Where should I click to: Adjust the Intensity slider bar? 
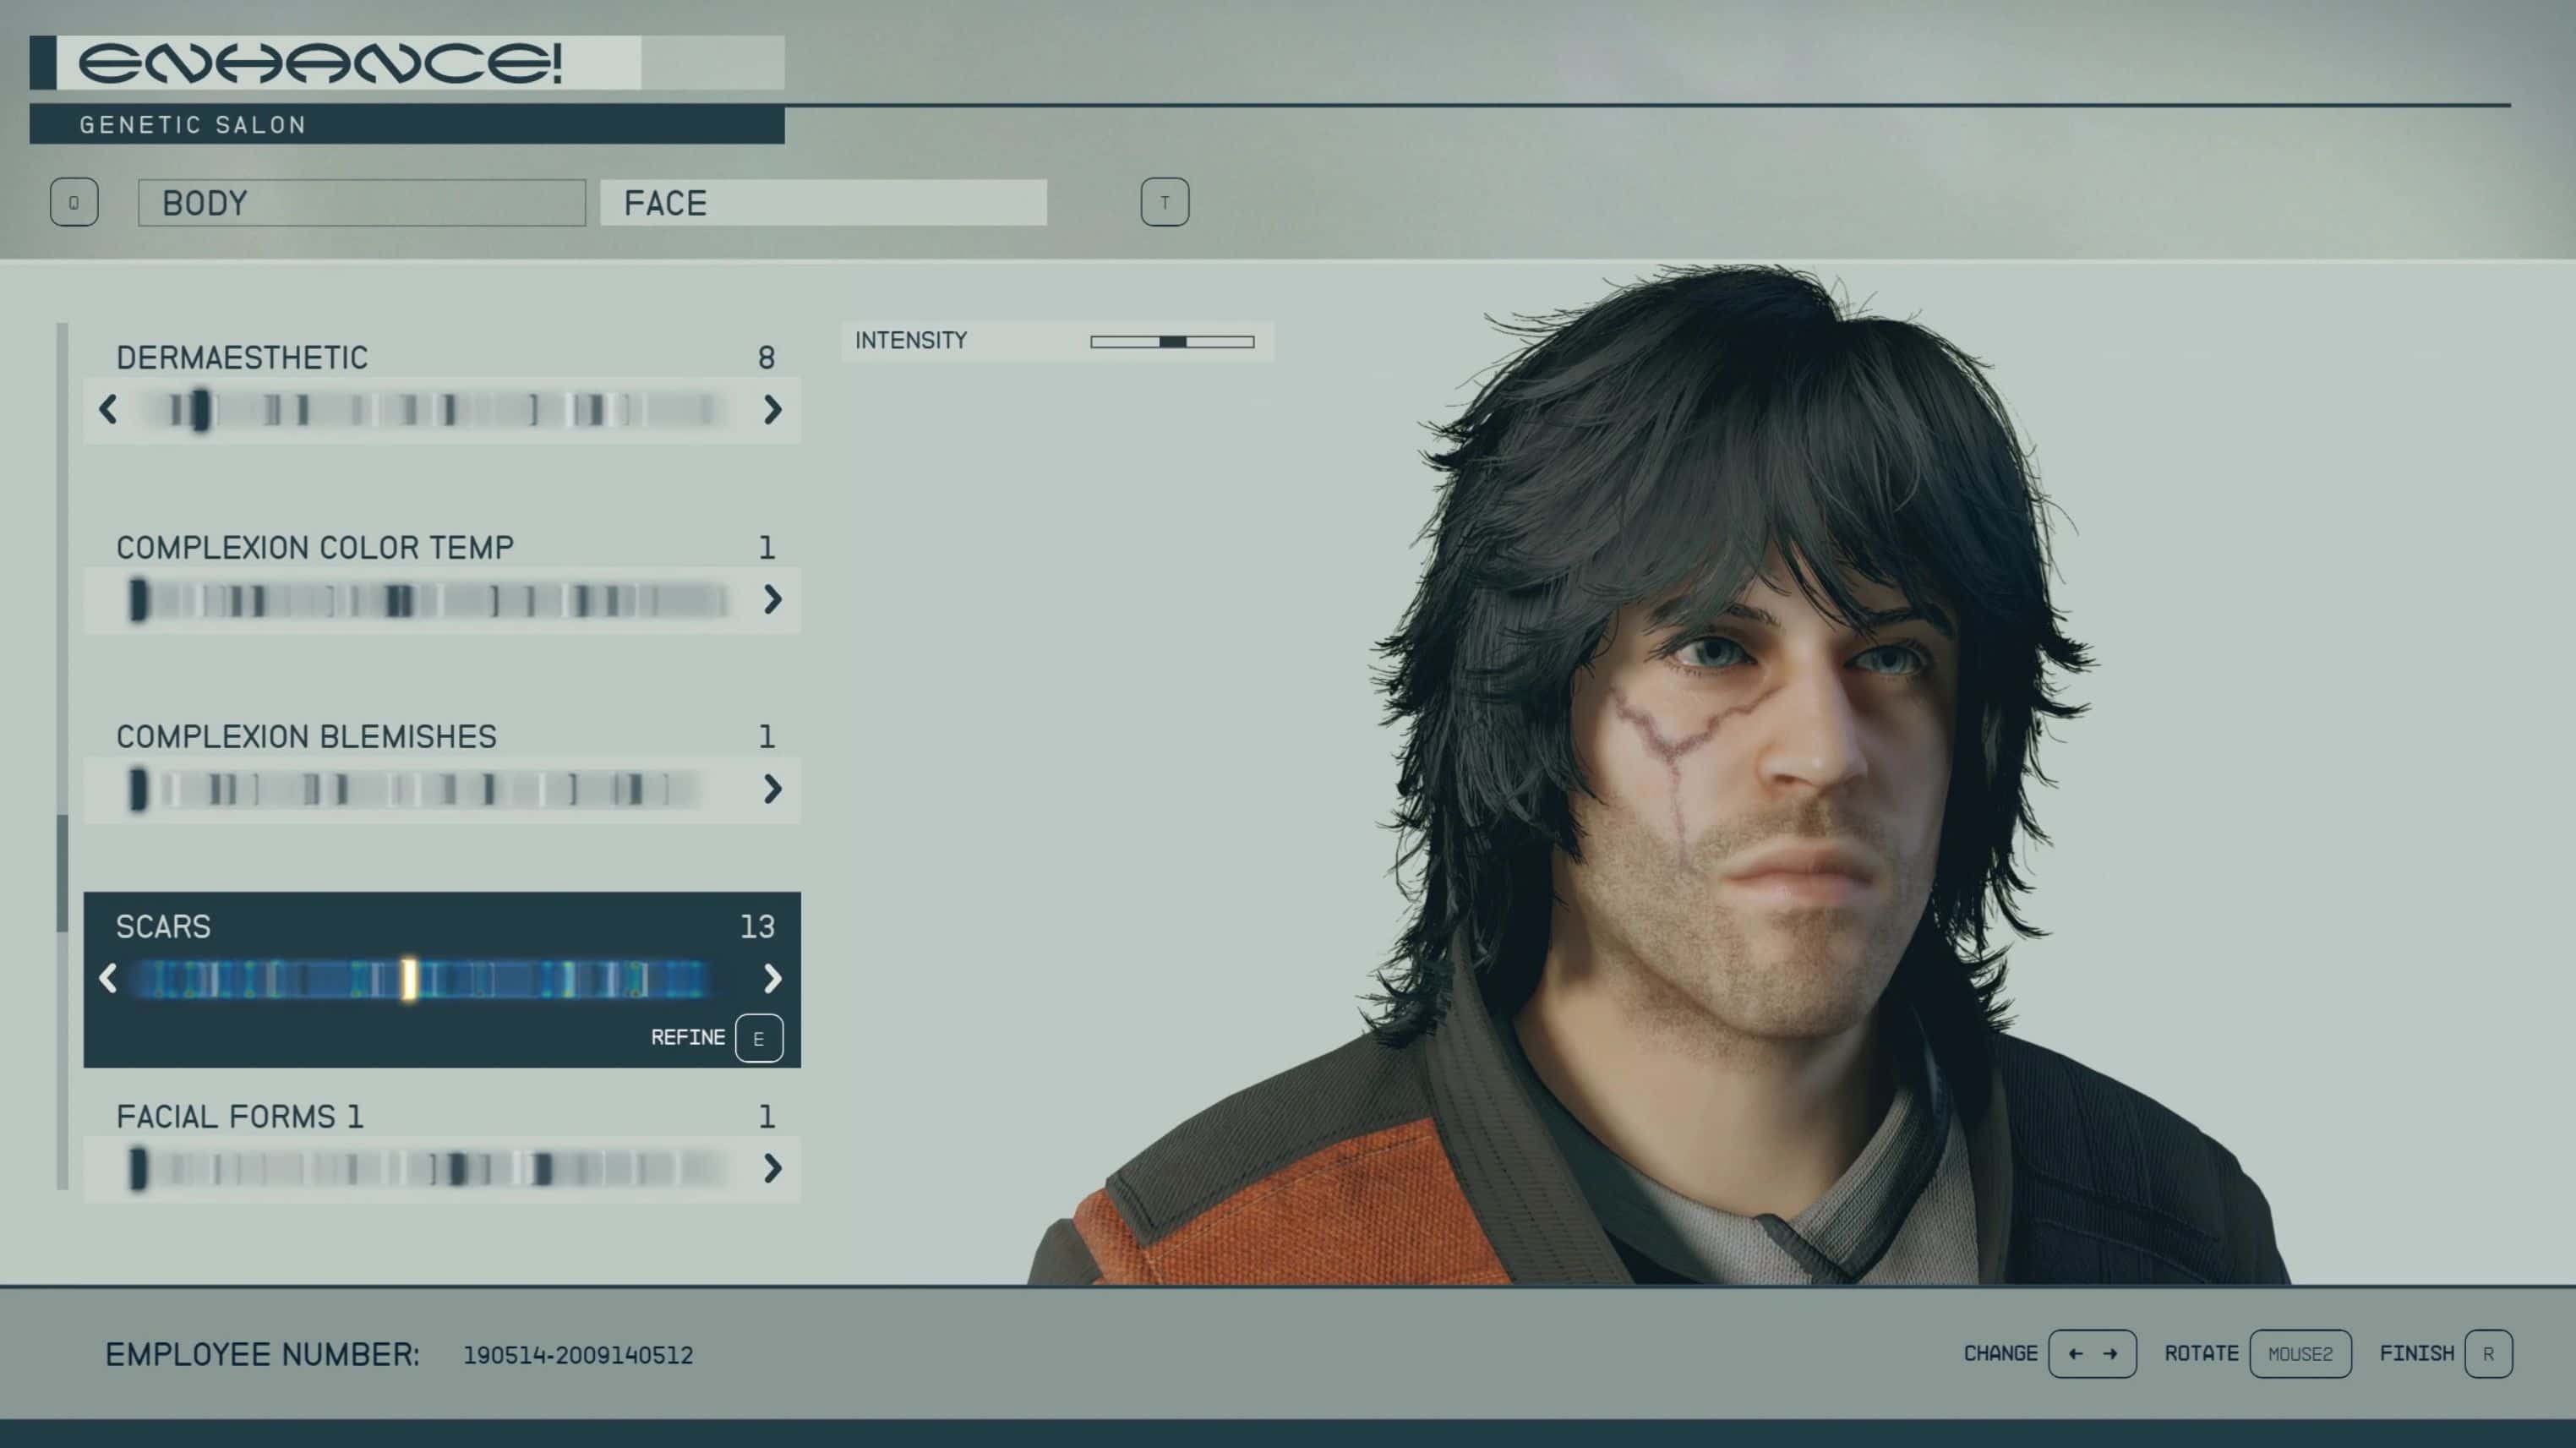point(1172,342)
